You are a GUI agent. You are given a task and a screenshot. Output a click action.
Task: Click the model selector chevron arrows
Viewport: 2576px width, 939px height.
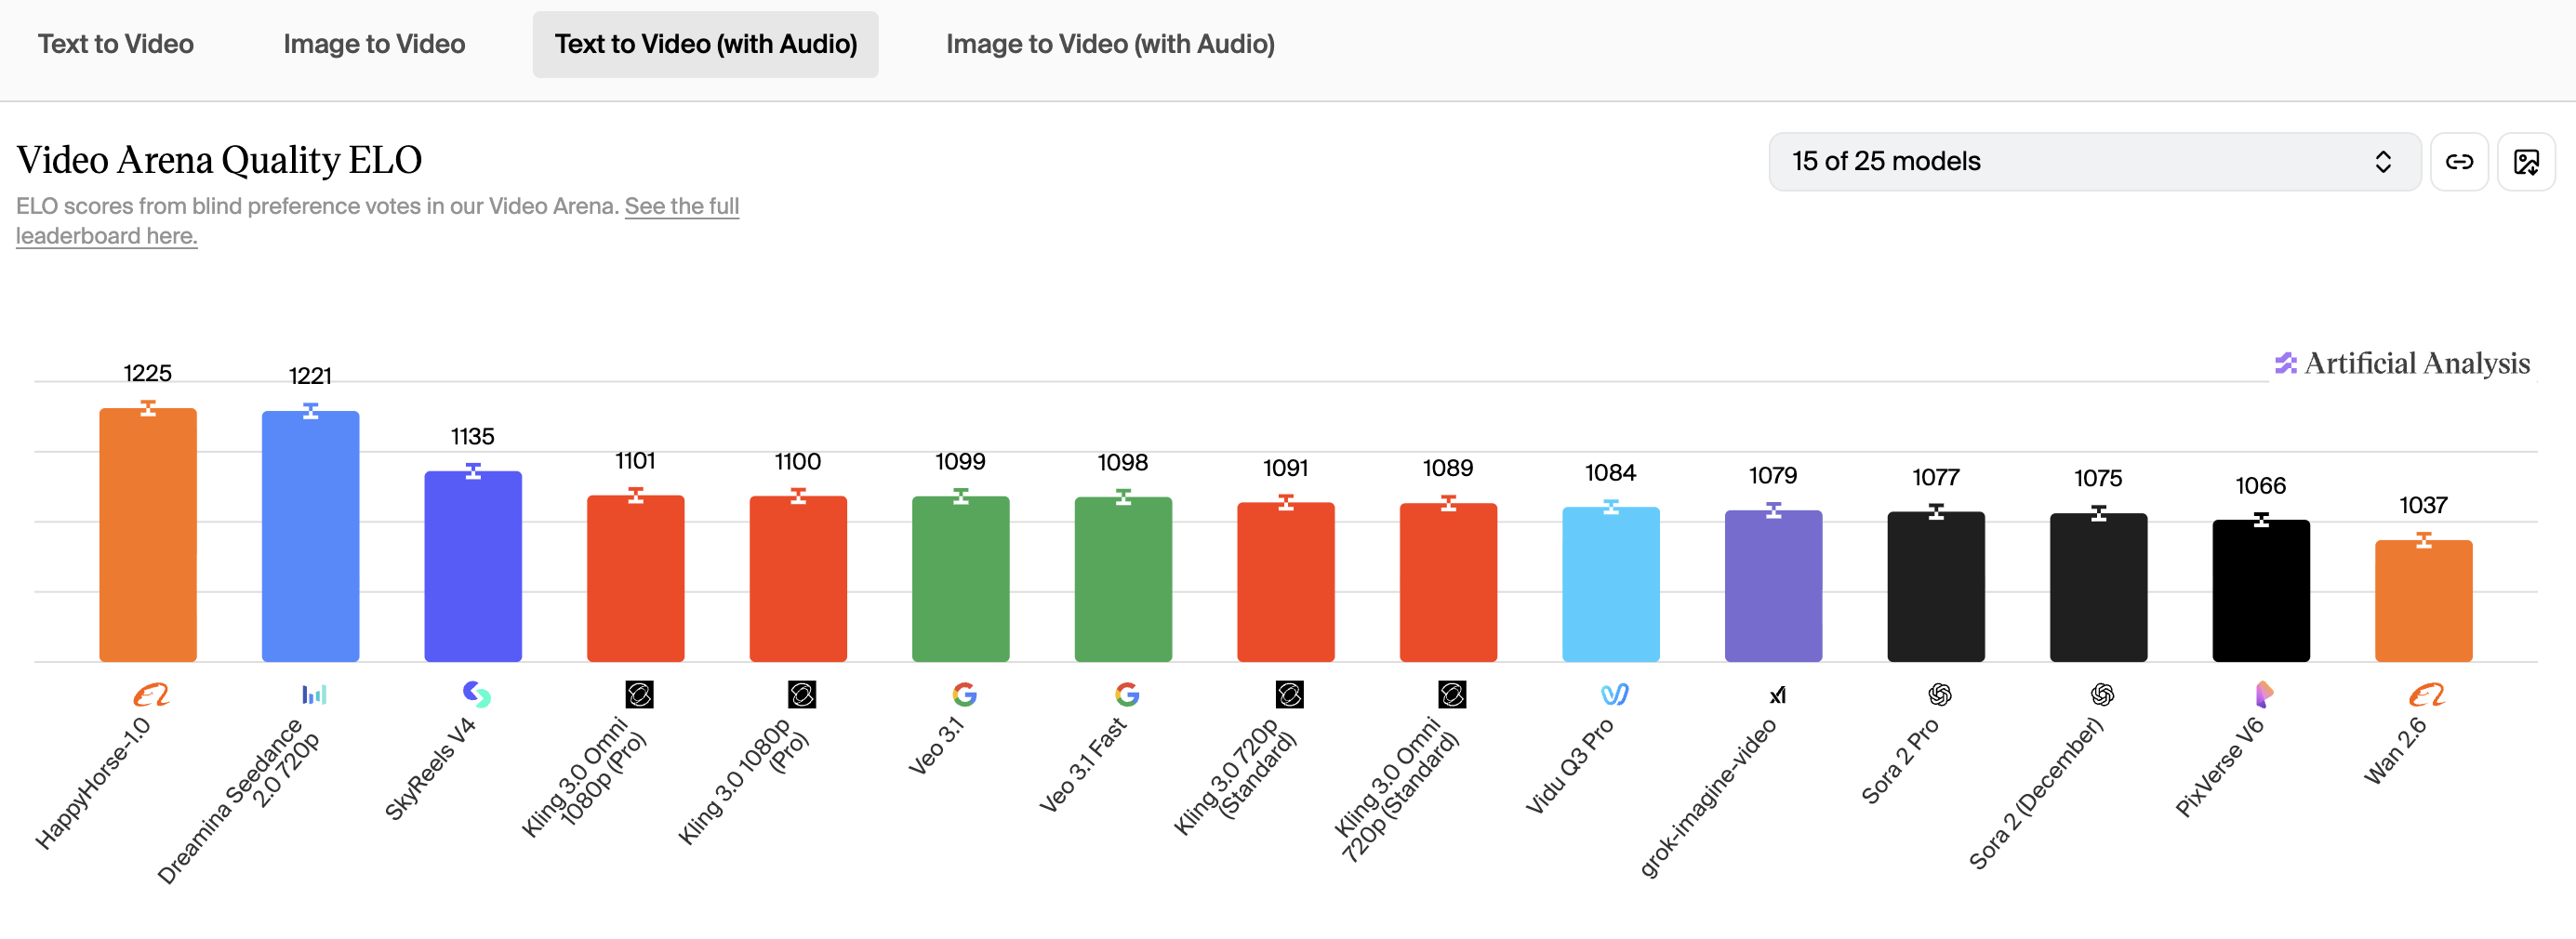click(2383, 162)
